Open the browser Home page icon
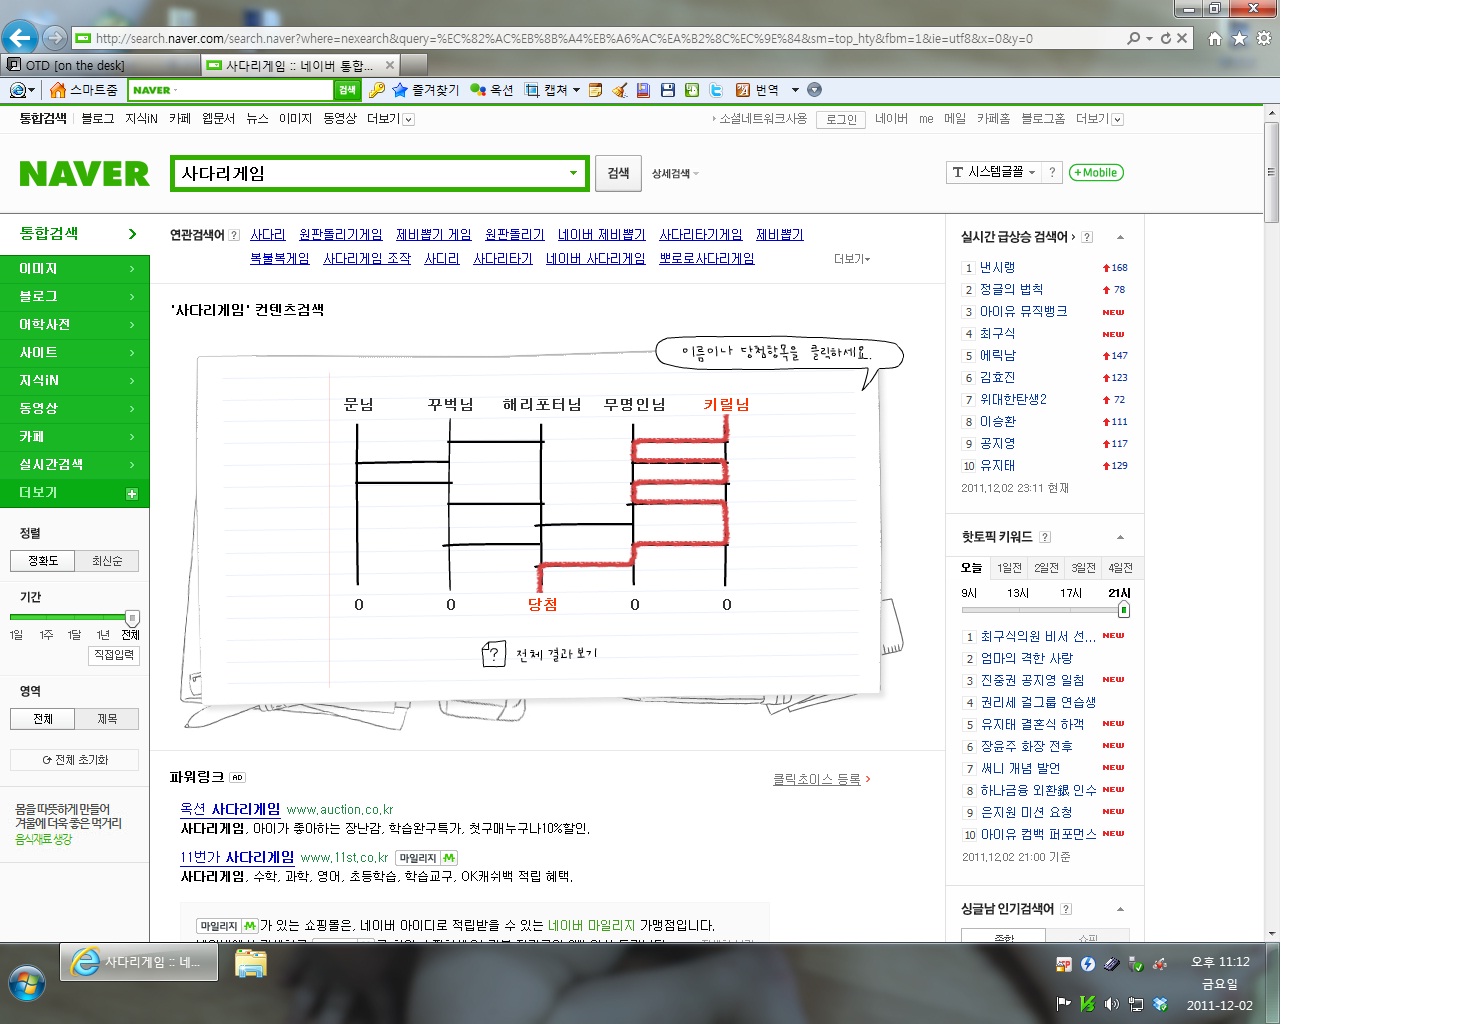 click(1214, 38)
